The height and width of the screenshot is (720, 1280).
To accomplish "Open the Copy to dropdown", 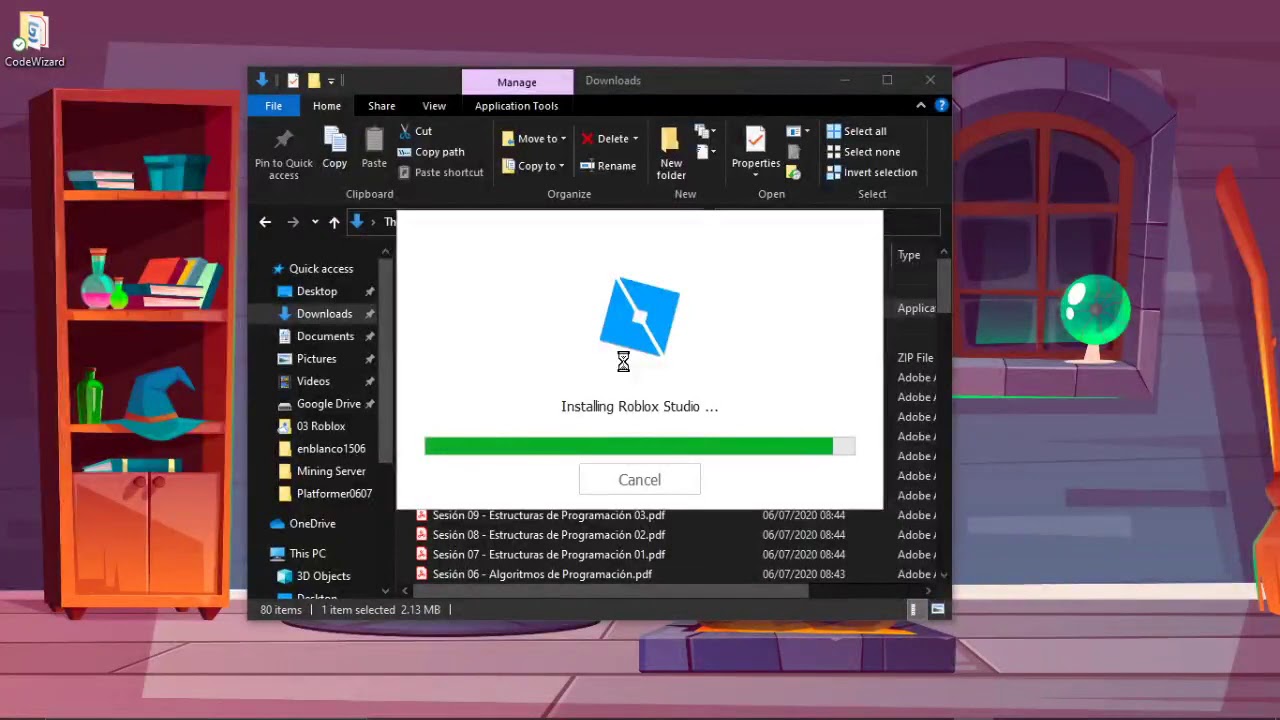I will tap(534, 166).
